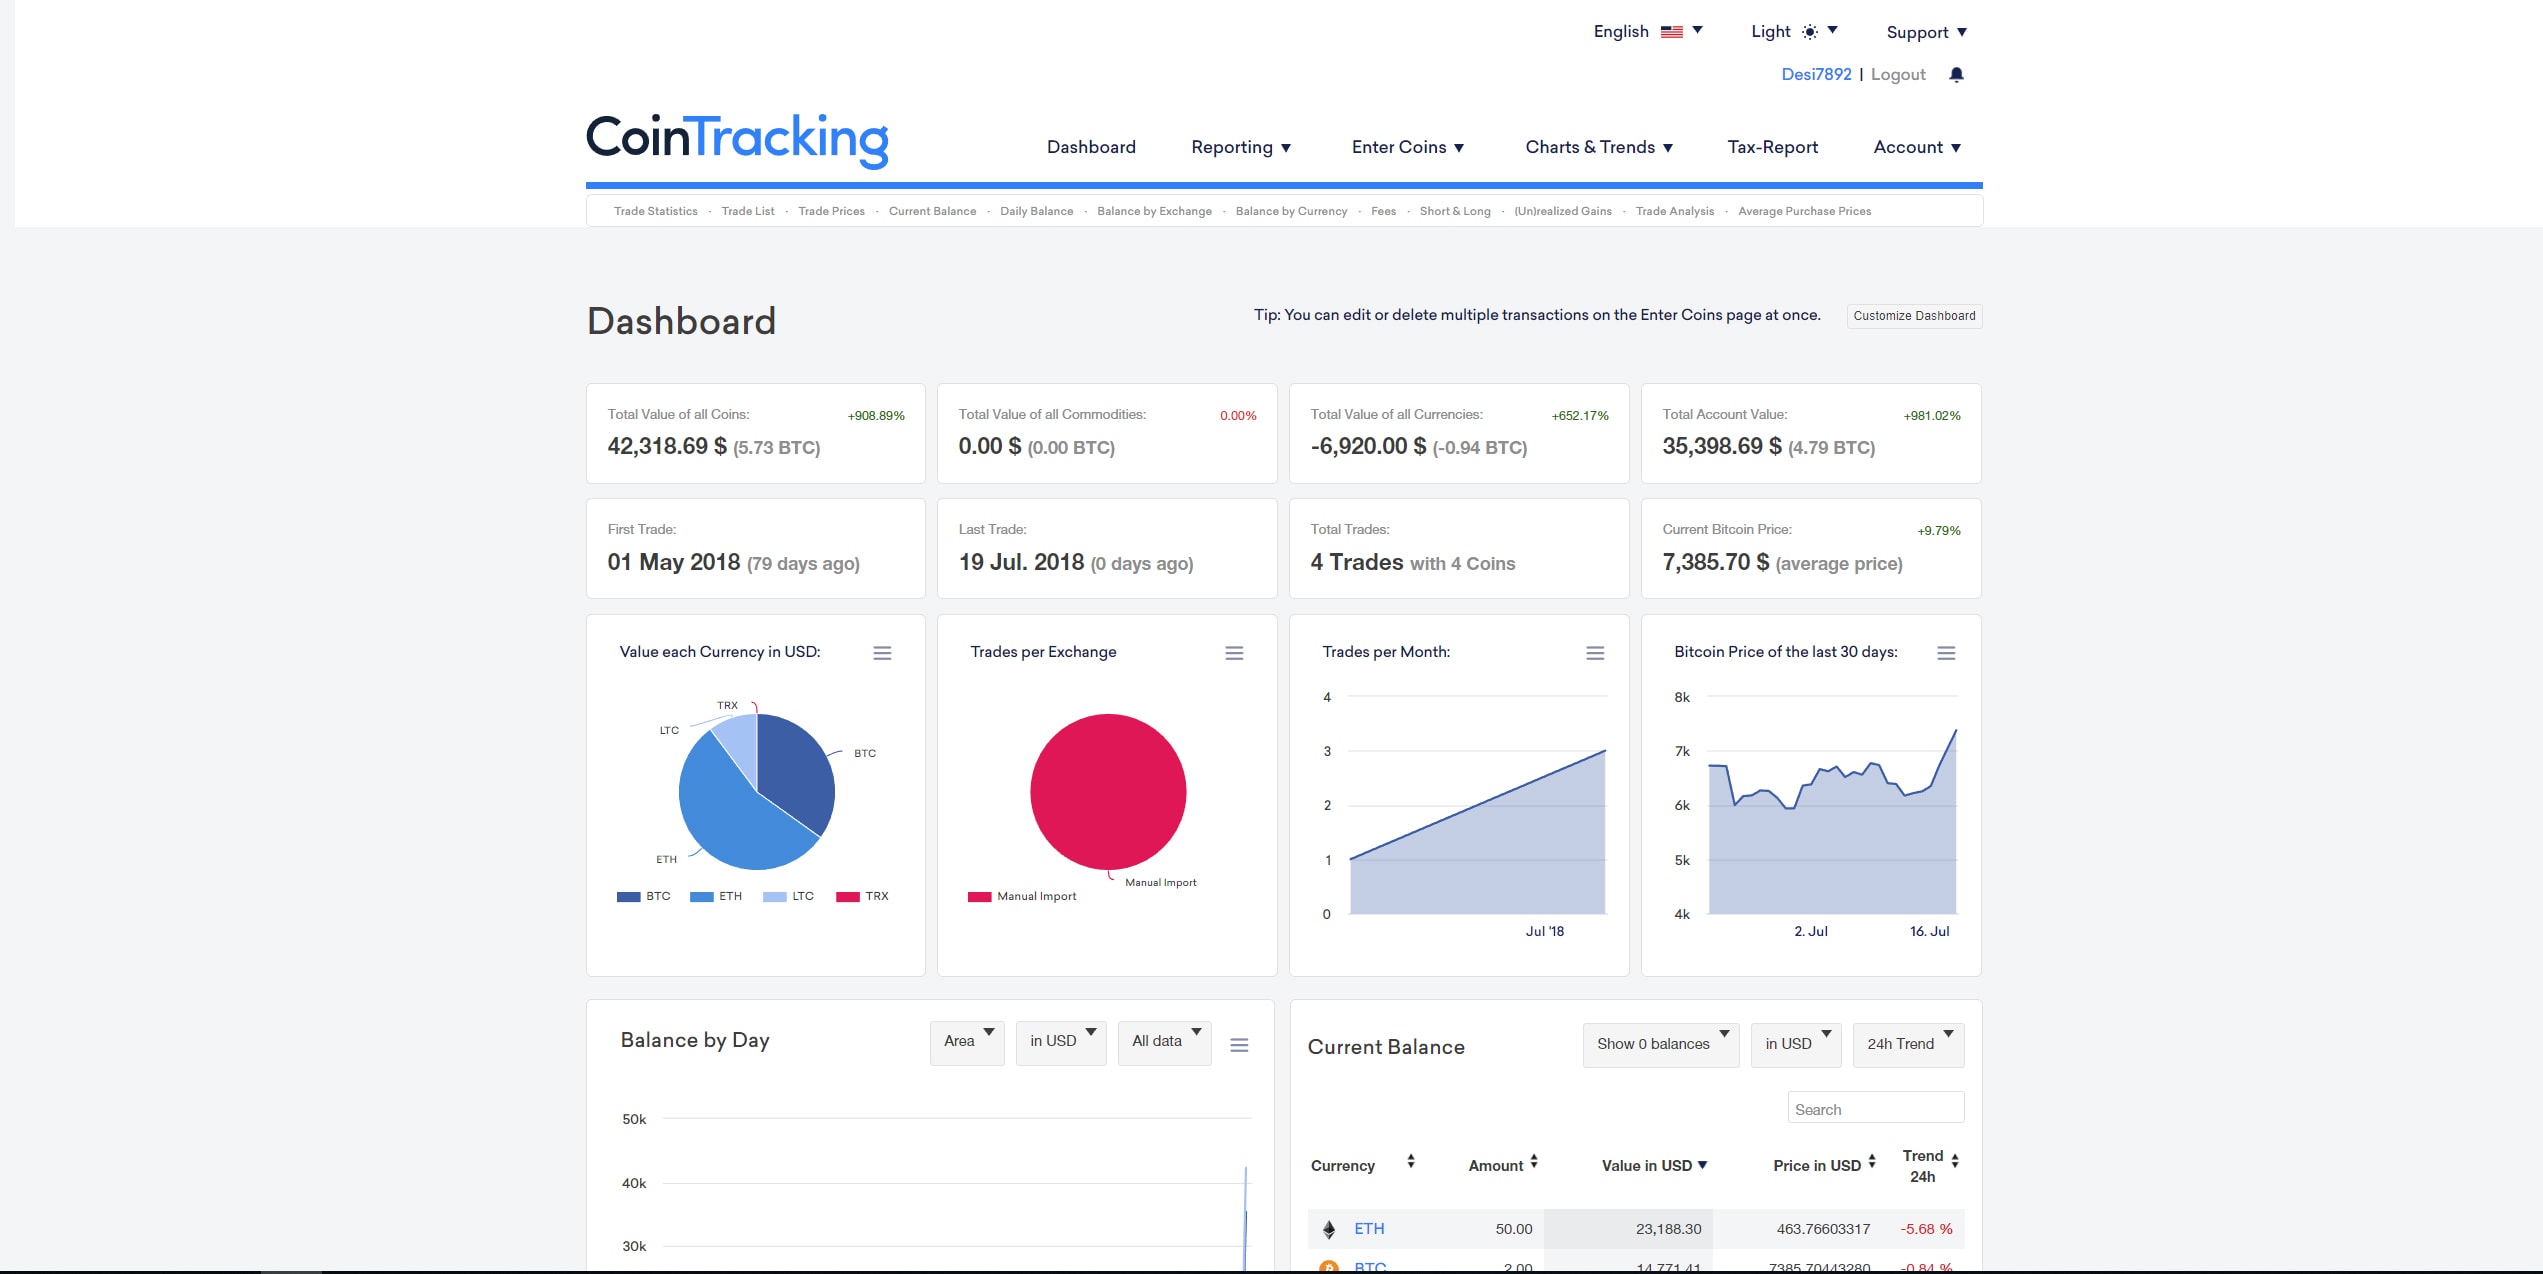Open the (Un)realized Gains submenu link
Viewport: 2543px width, 1274px height.
[x=1563, y=211]
